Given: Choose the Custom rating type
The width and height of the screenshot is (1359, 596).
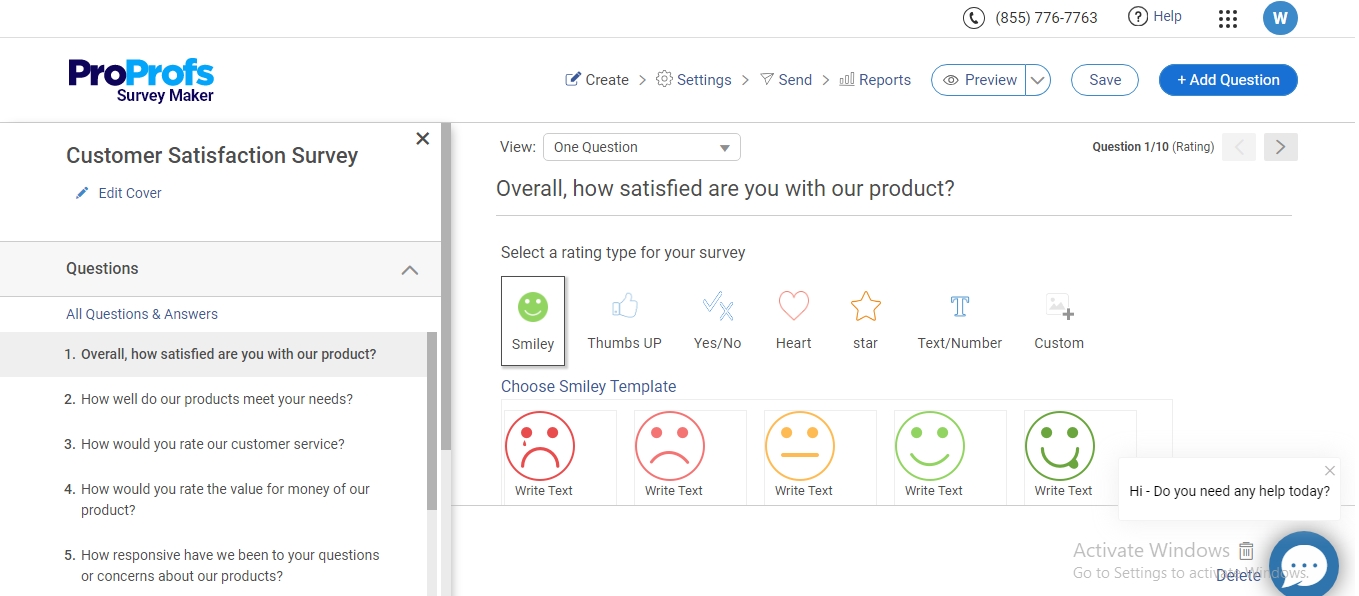Looking at the screenshot, I should tap(1058, 318).
